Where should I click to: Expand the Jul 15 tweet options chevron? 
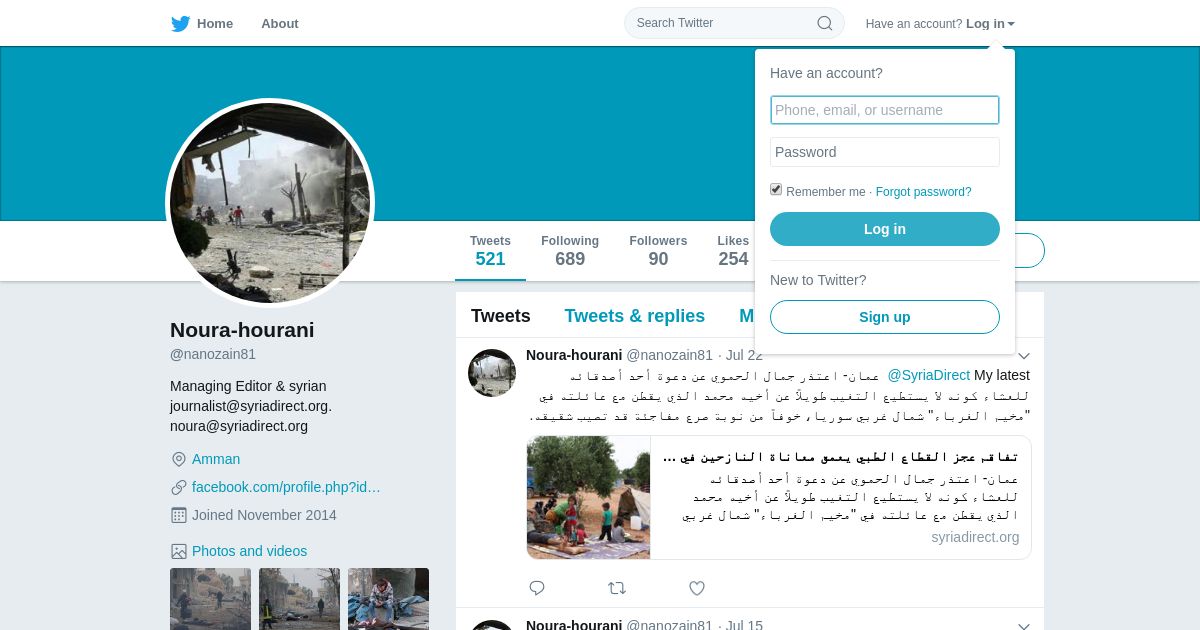[x=1024, y=626]
